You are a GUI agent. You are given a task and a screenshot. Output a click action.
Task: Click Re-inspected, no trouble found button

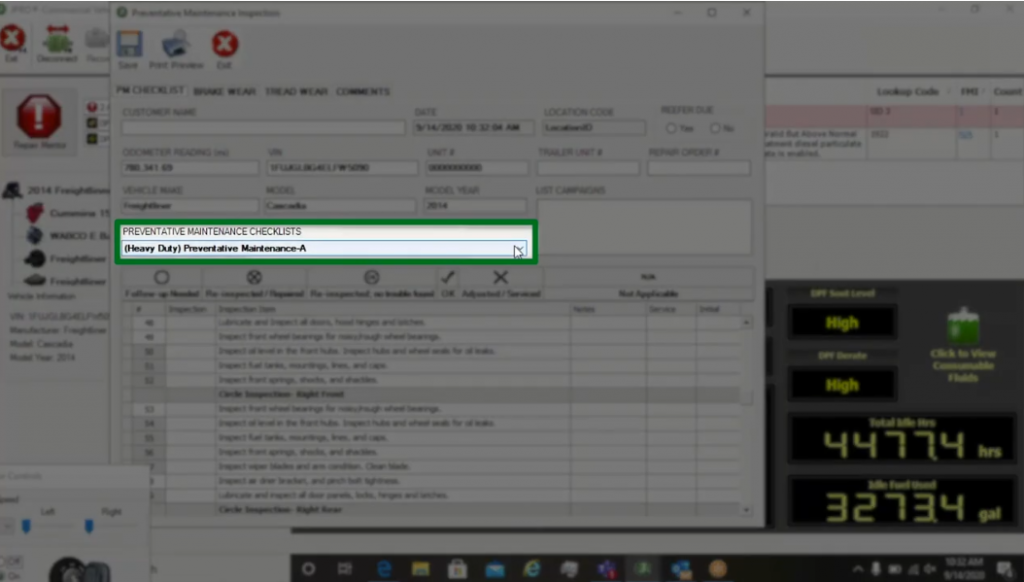pyautogui.click(x=370, y=278)
